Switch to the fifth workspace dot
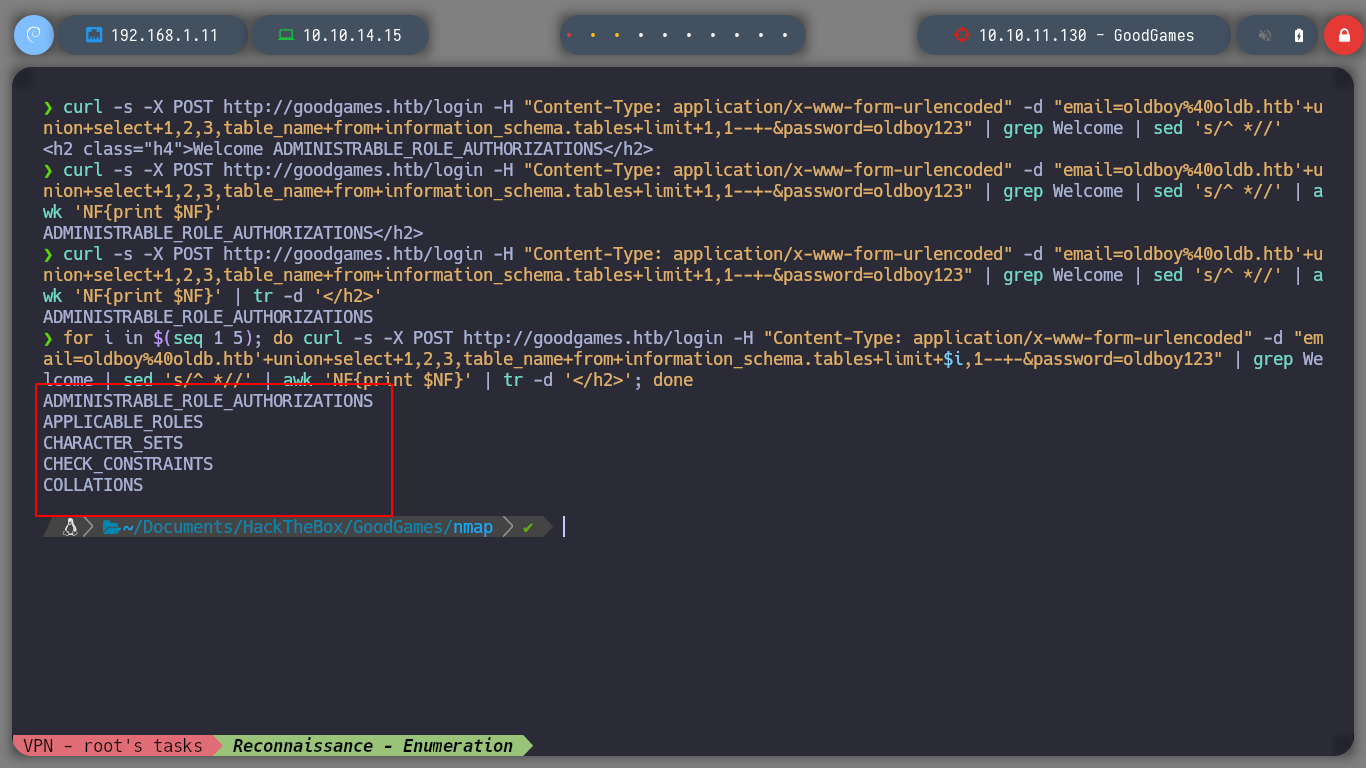The image size is (1366, 768). (x=665, y=35)
